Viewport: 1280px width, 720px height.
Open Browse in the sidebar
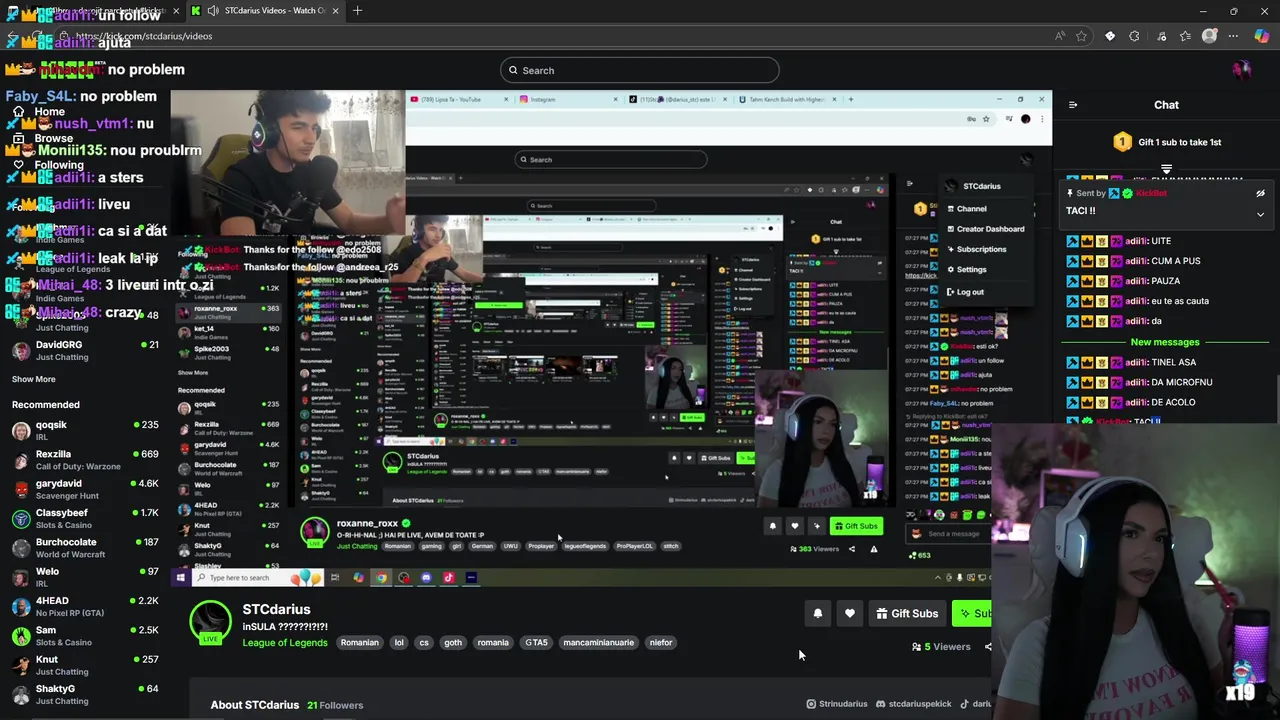(45, 138)
